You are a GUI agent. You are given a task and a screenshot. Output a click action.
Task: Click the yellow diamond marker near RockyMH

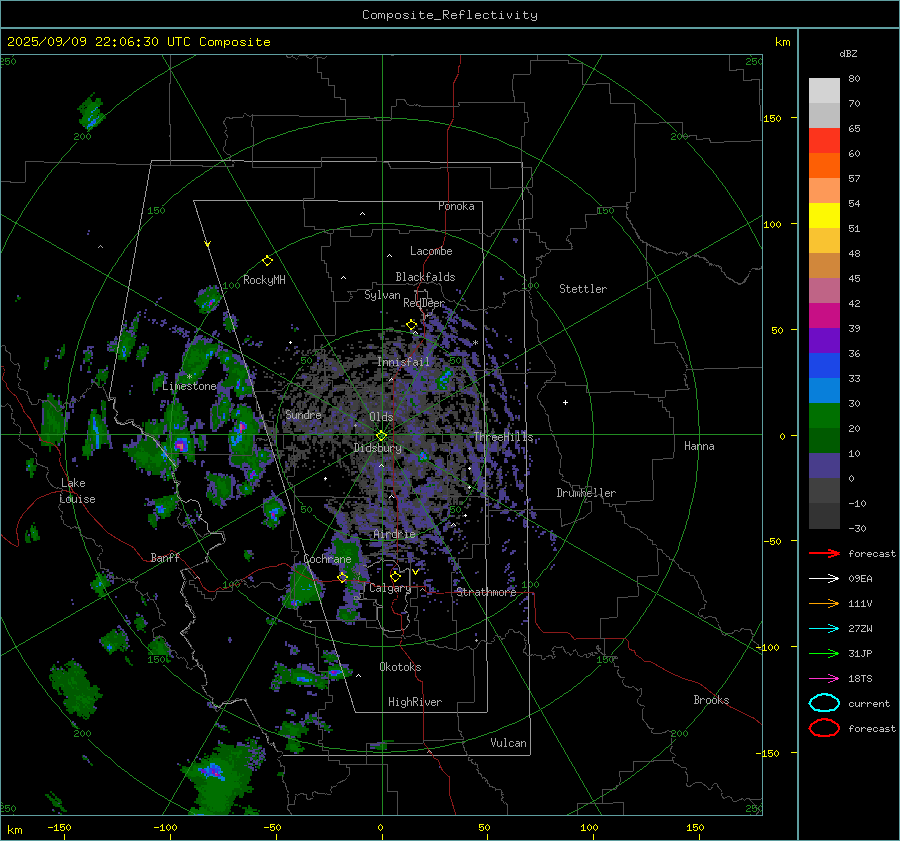tap(267, 261)
